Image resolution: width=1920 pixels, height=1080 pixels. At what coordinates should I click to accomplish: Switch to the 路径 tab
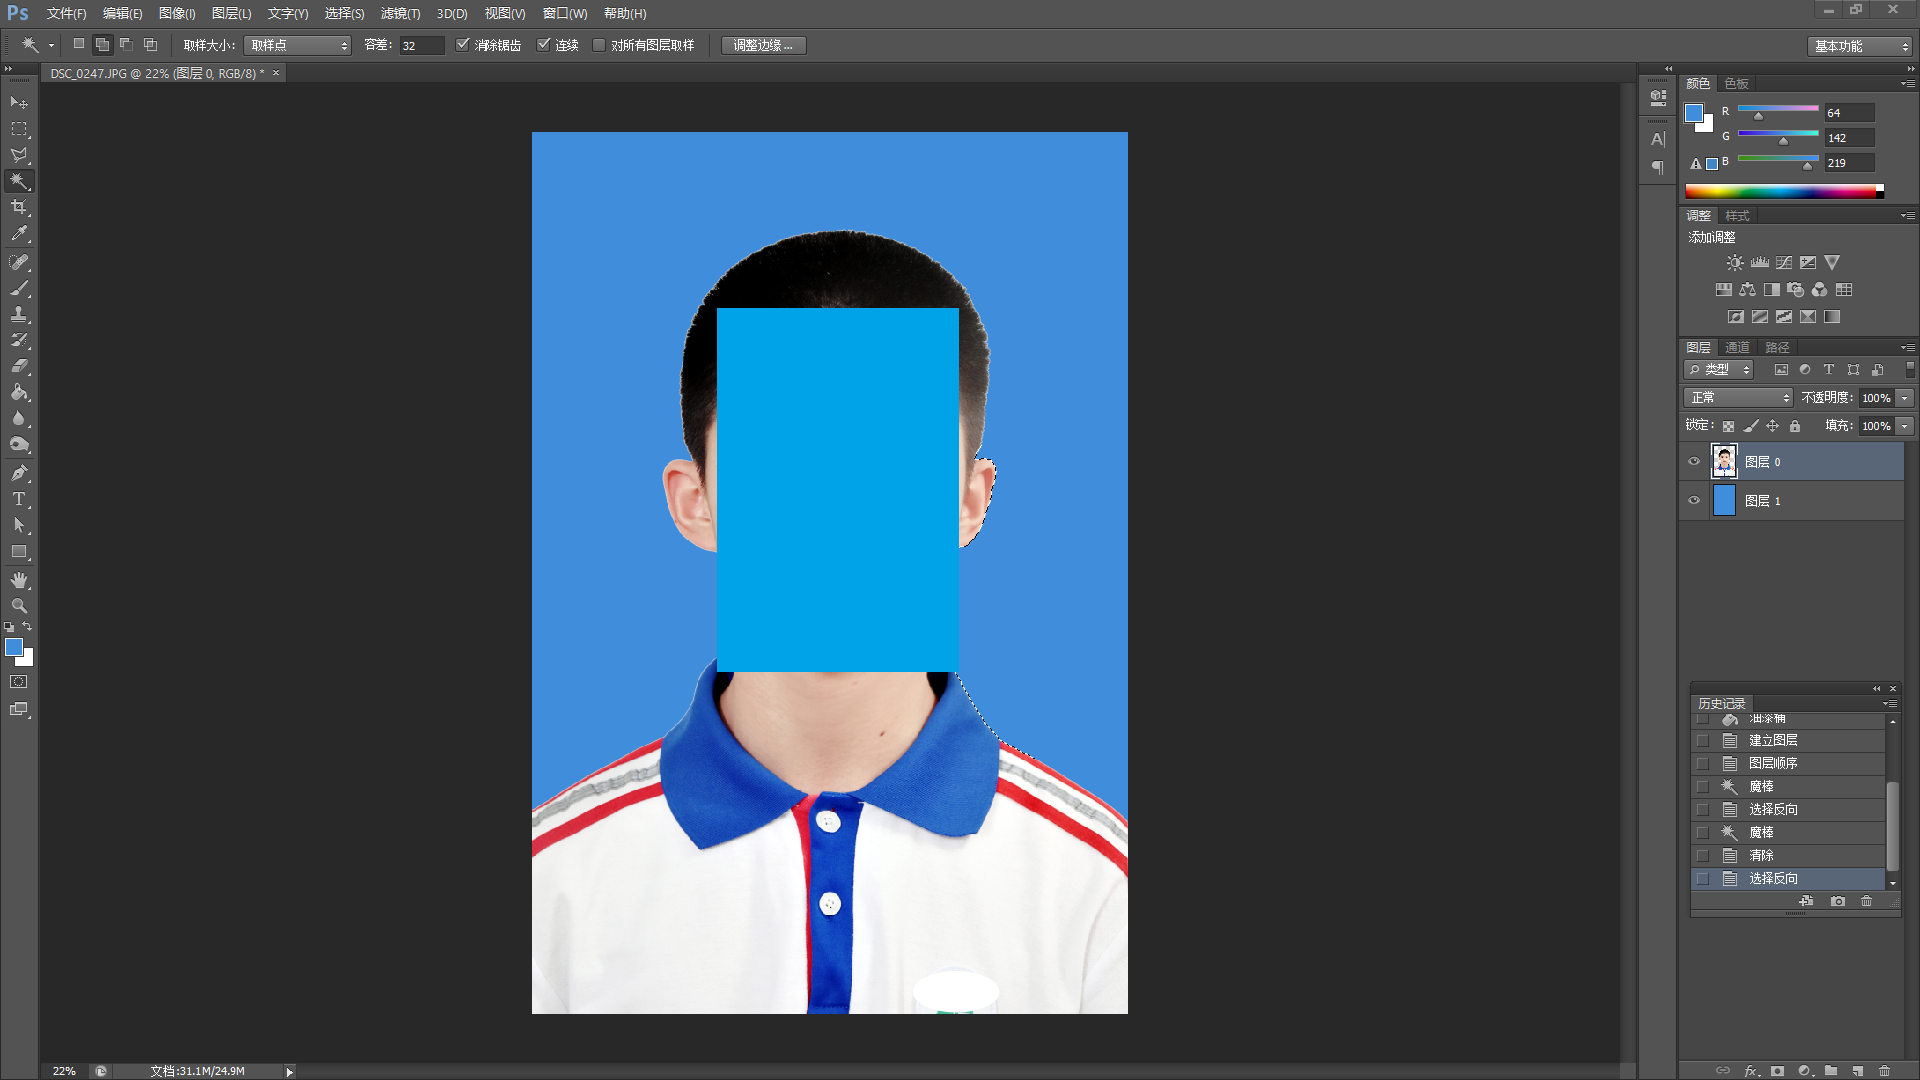coord(1777,348)
